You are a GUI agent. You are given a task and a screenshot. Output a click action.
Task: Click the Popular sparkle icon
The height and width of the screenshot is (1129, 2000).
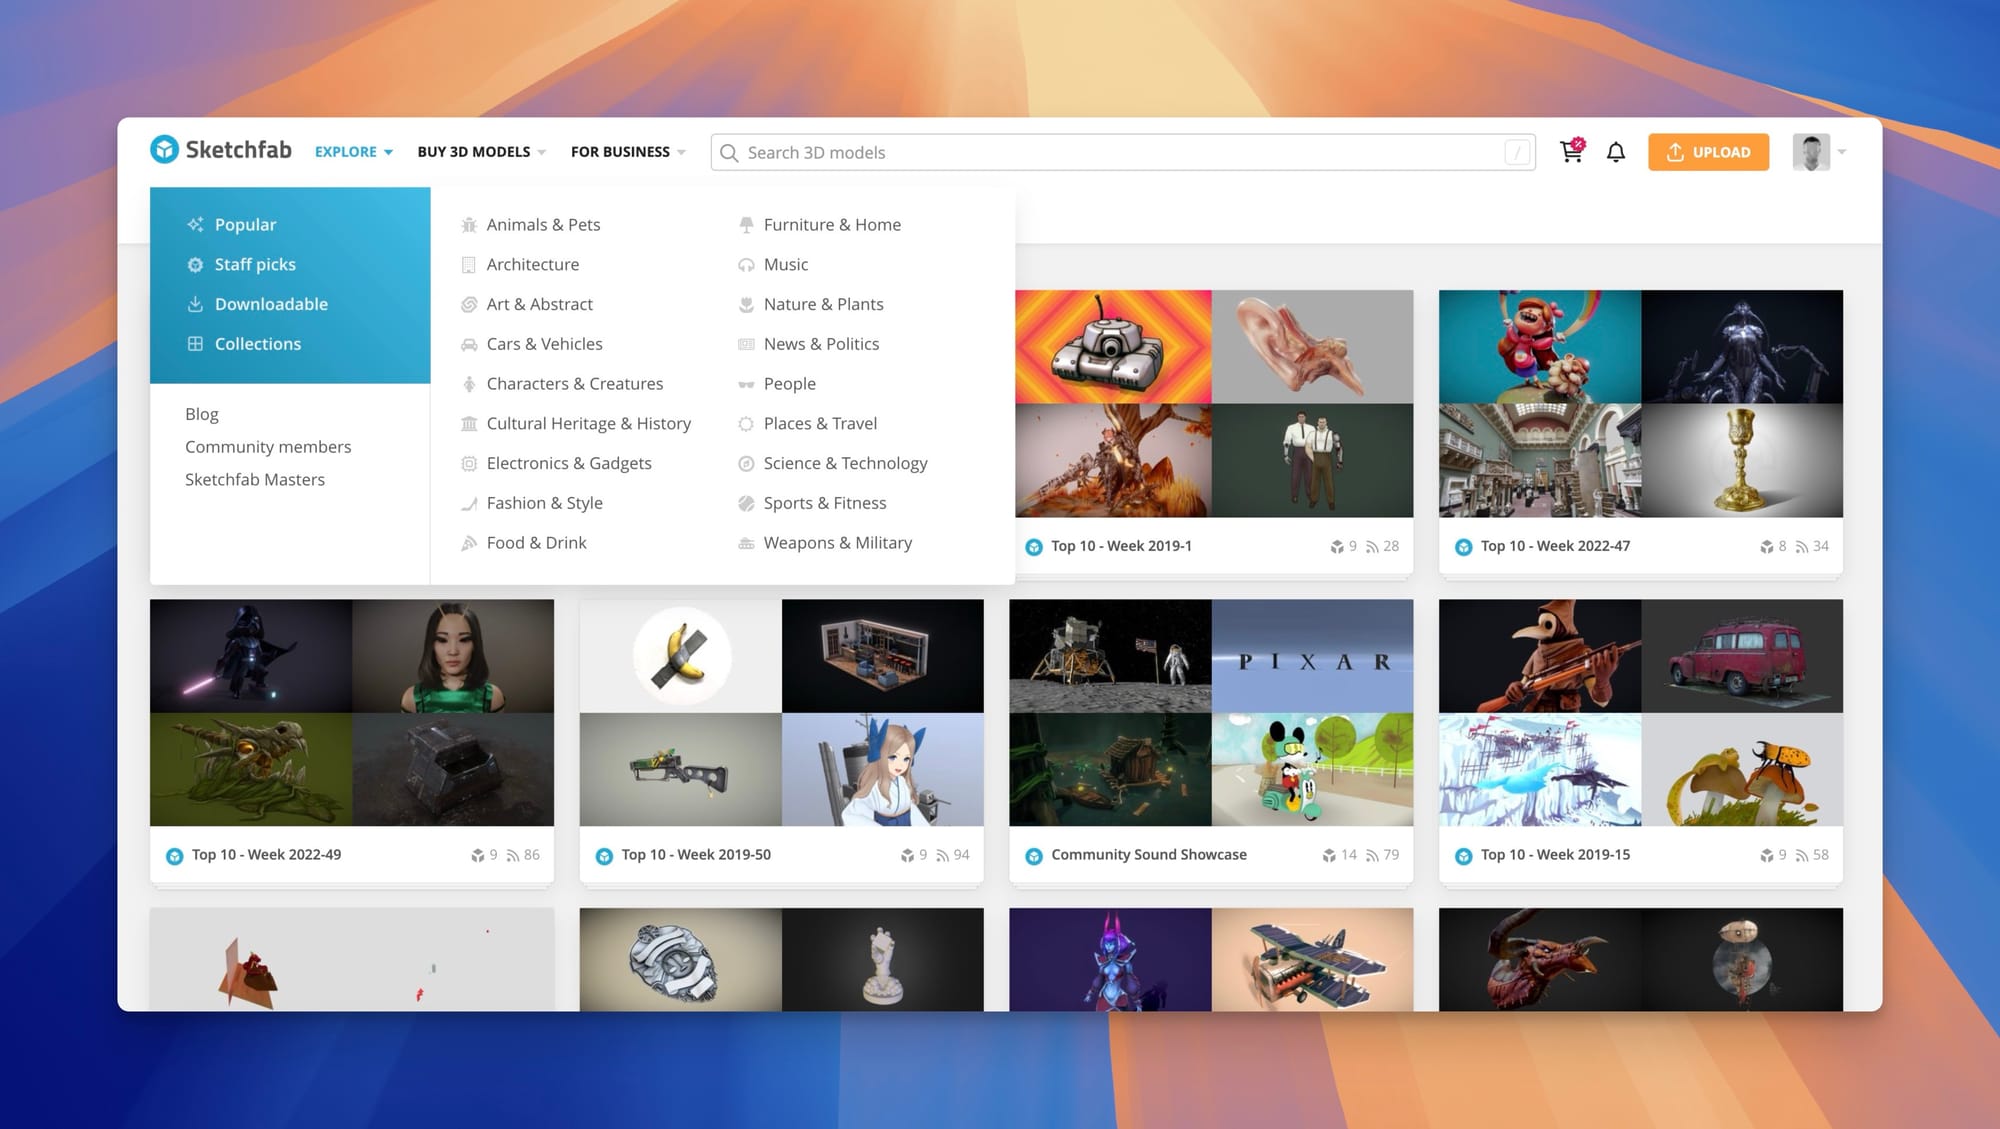click(x=195, y=225)
